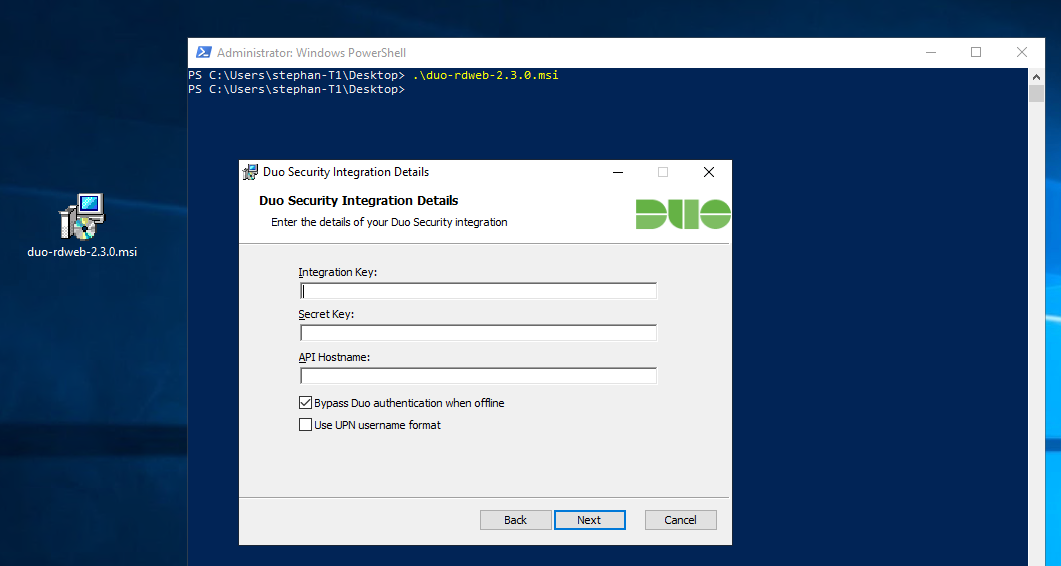This screenshot has width=1061, height=566.
Task: Cancel the Duo installation
Action: [x=680, y=520]
